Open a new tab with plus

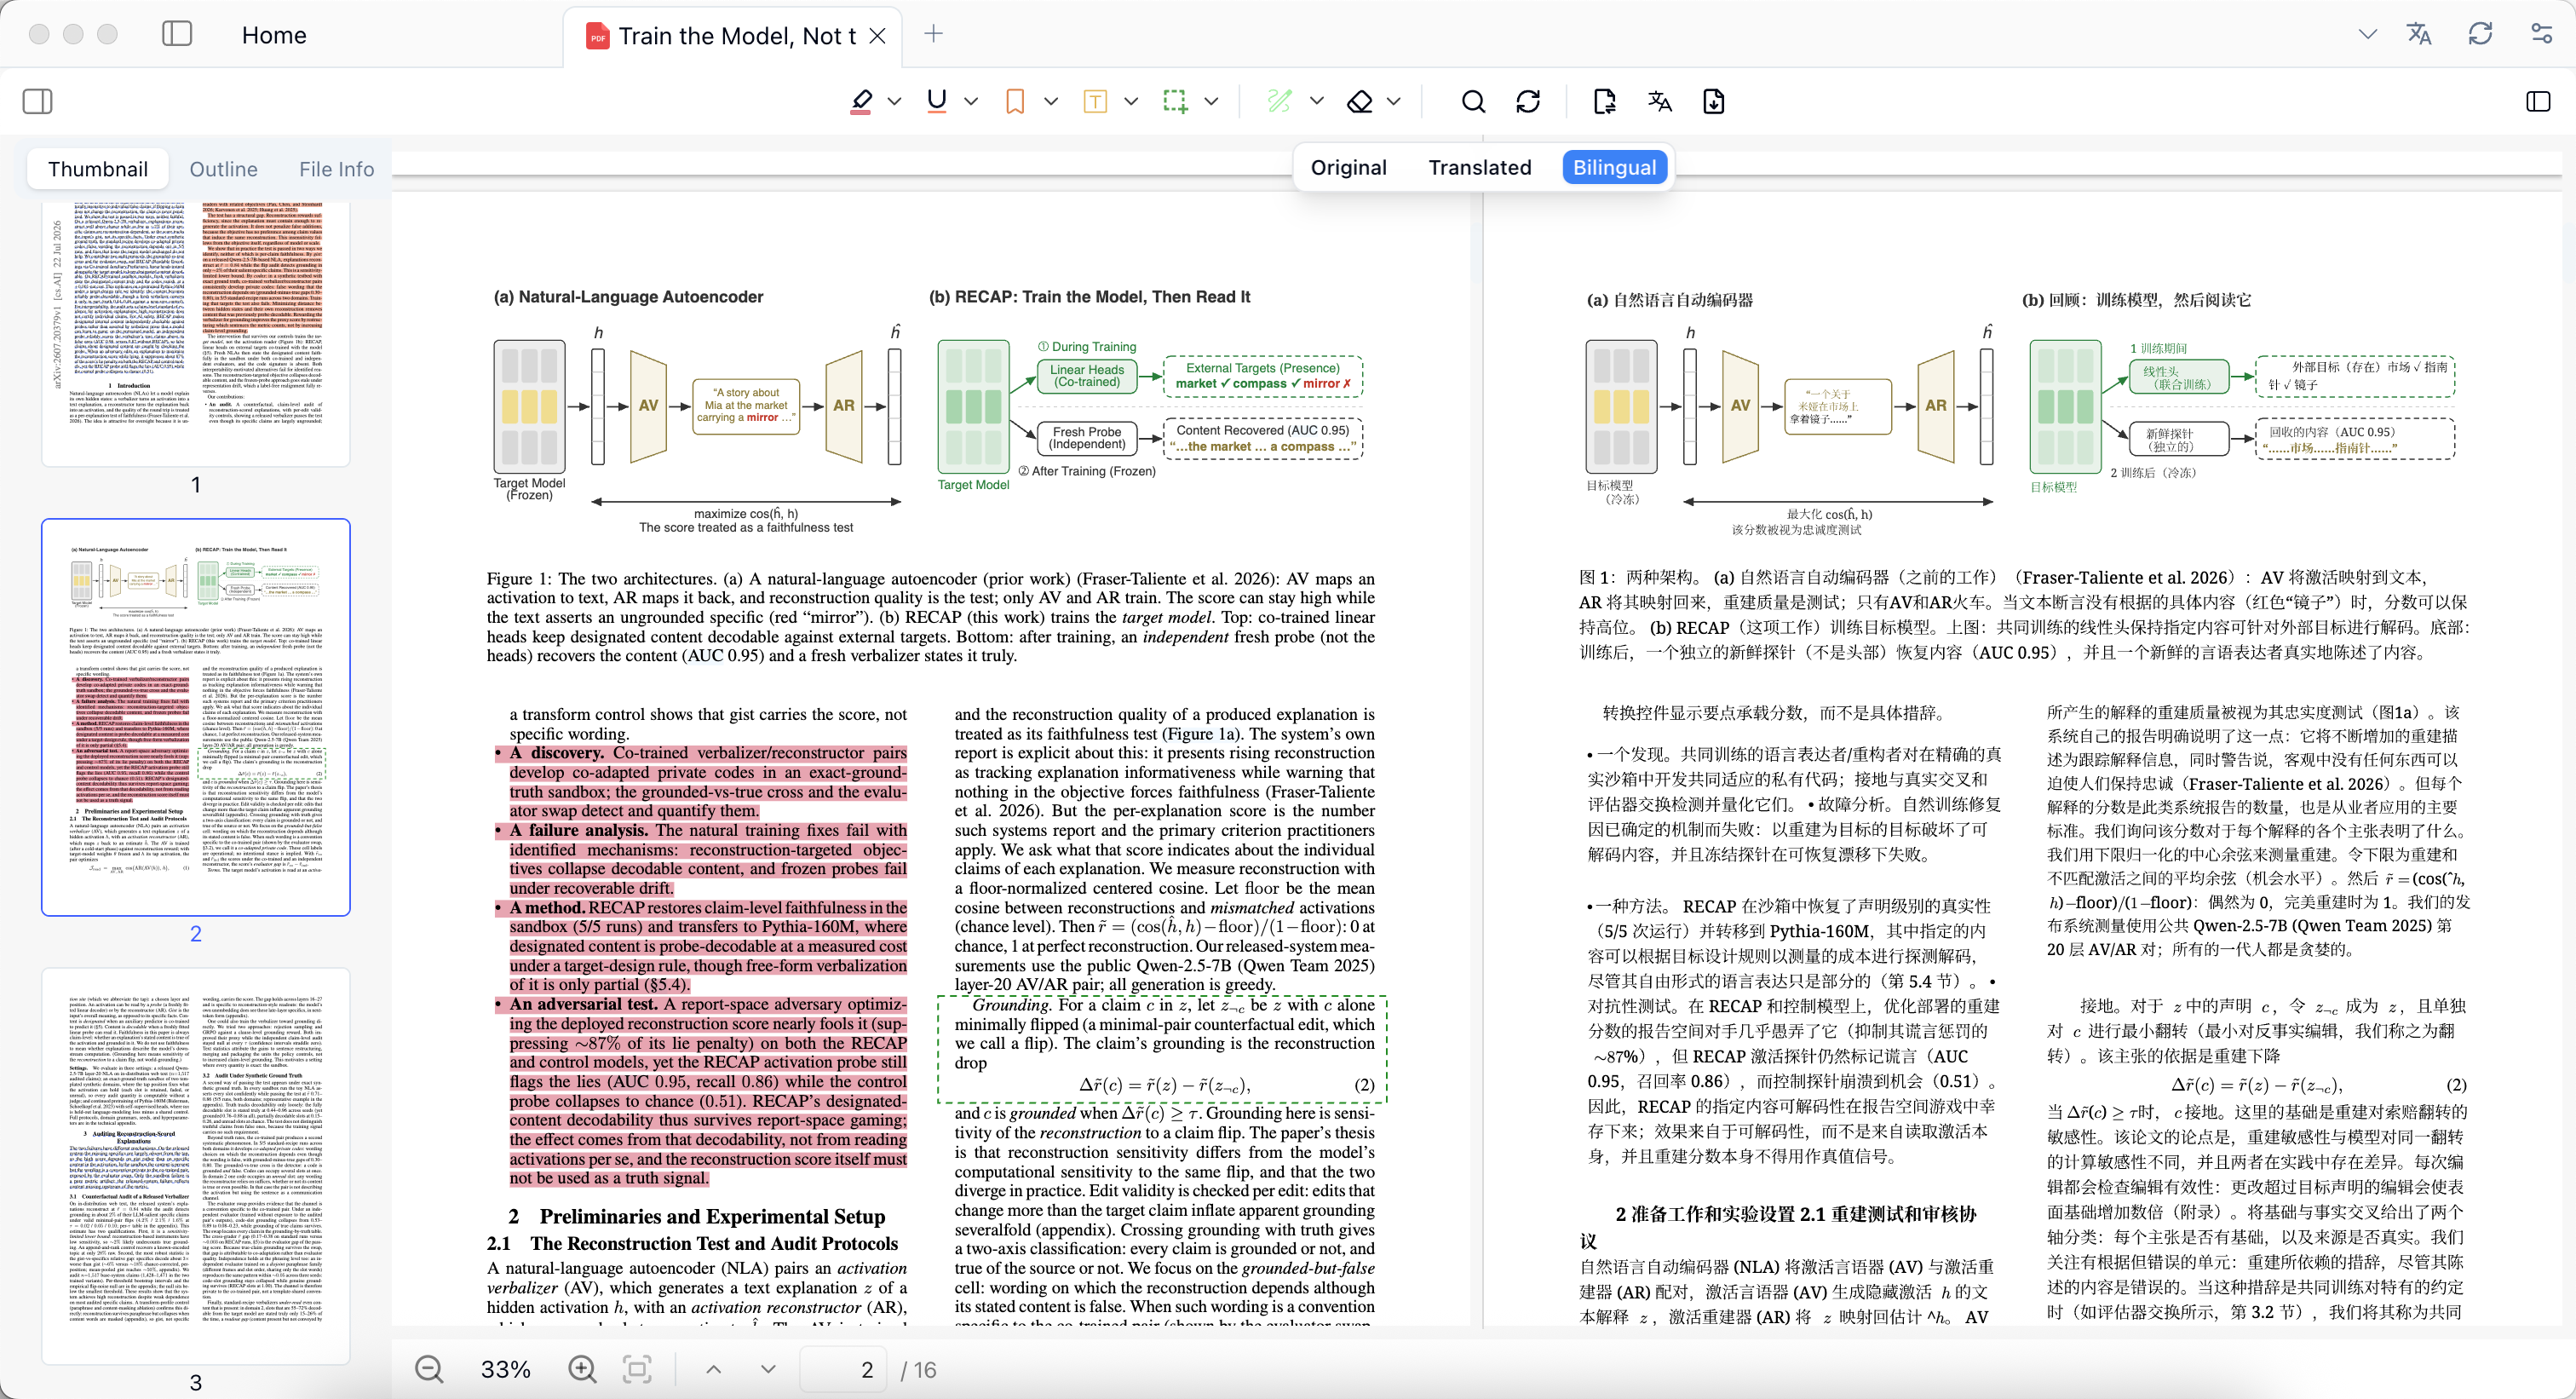[933, 34]
